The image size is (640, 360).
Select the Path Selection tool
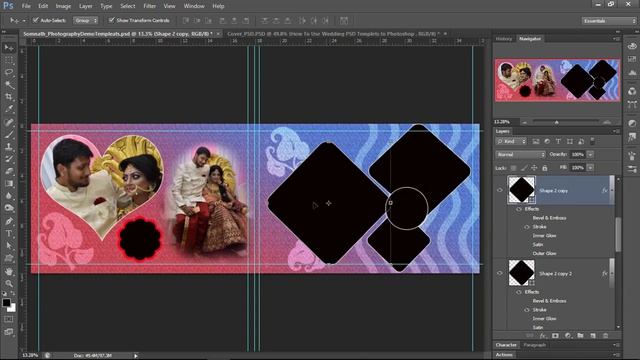pos(9,246)
